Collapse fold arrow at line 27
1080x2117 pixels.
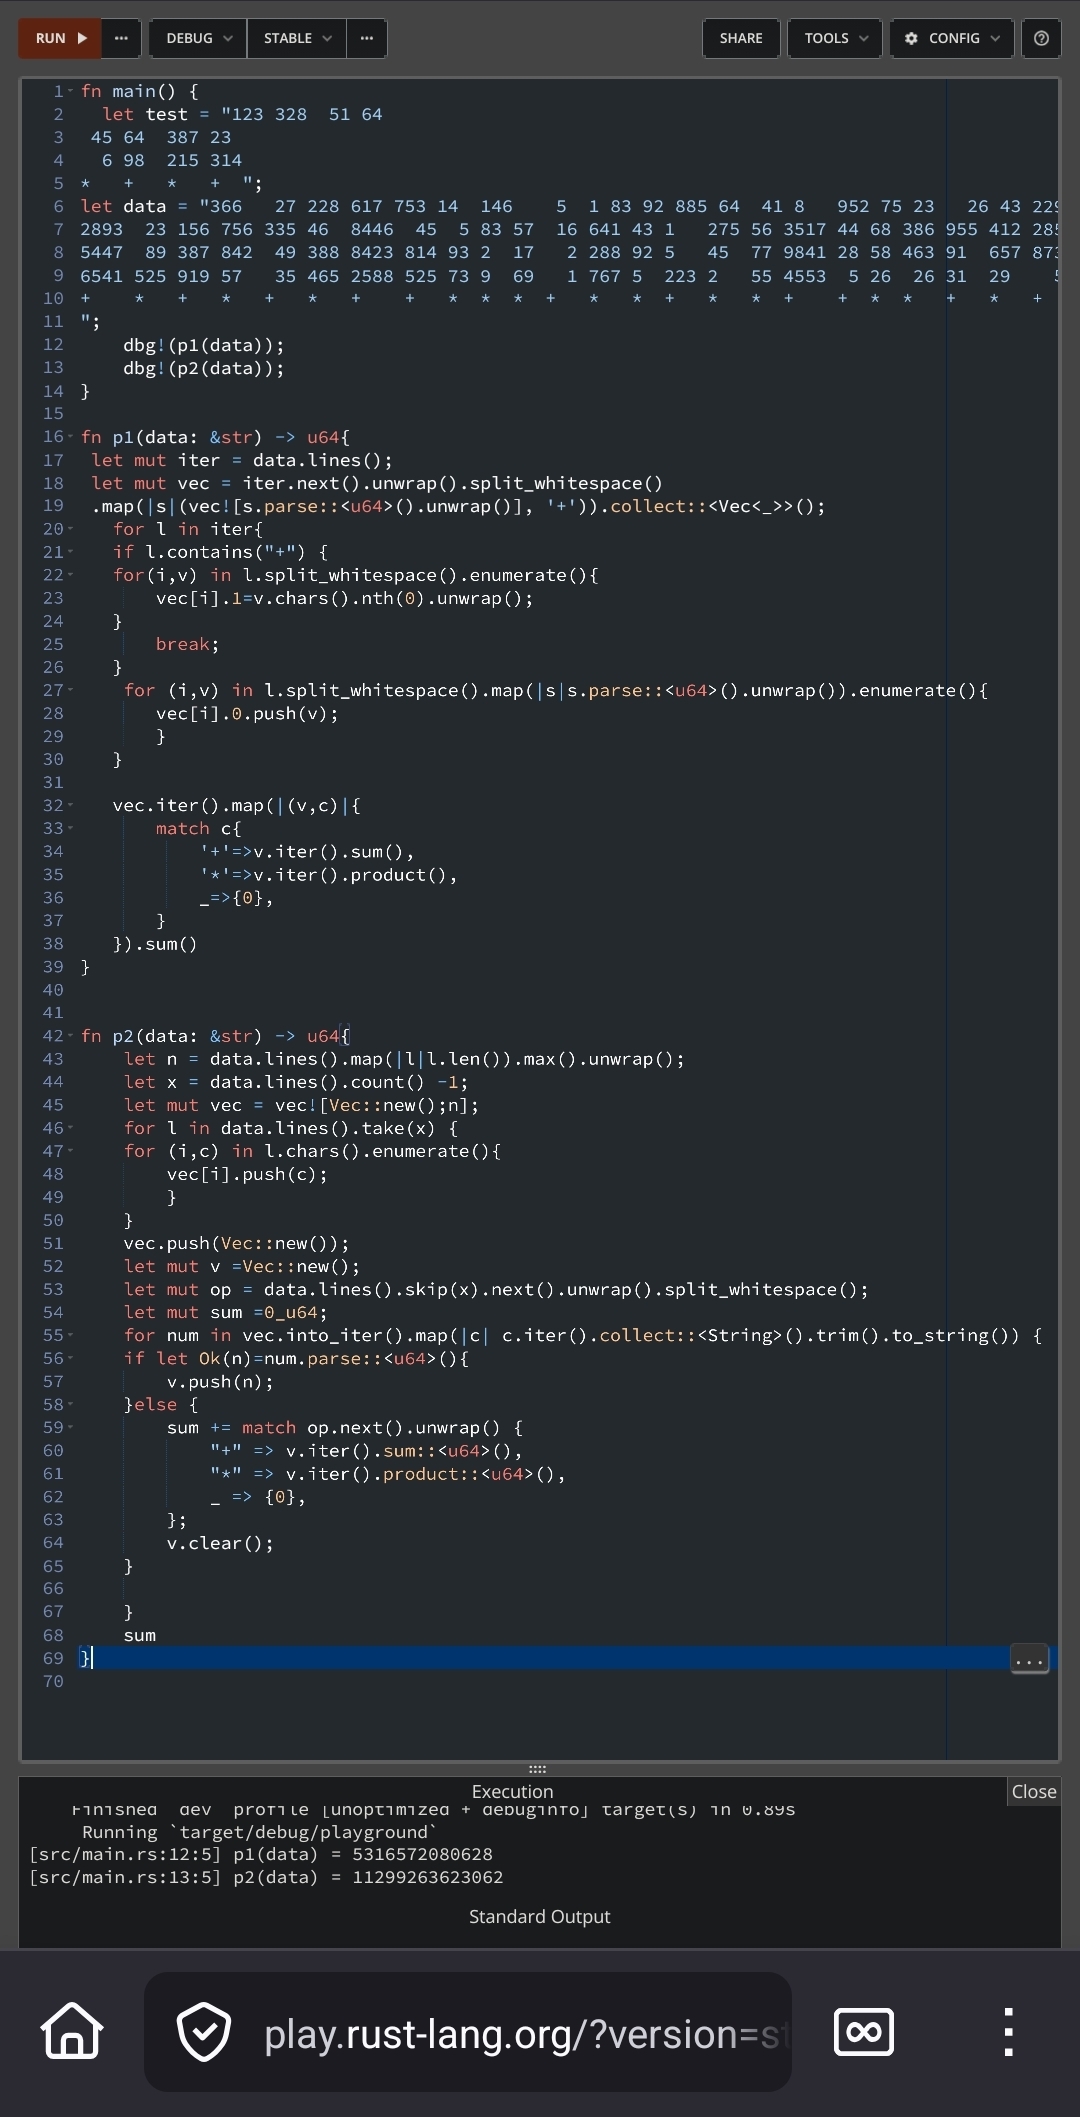[71, 690]
